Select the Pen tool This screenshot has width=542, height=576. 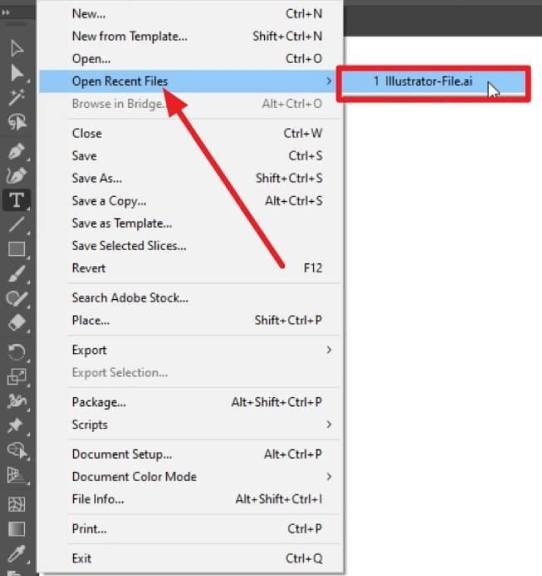17,151
